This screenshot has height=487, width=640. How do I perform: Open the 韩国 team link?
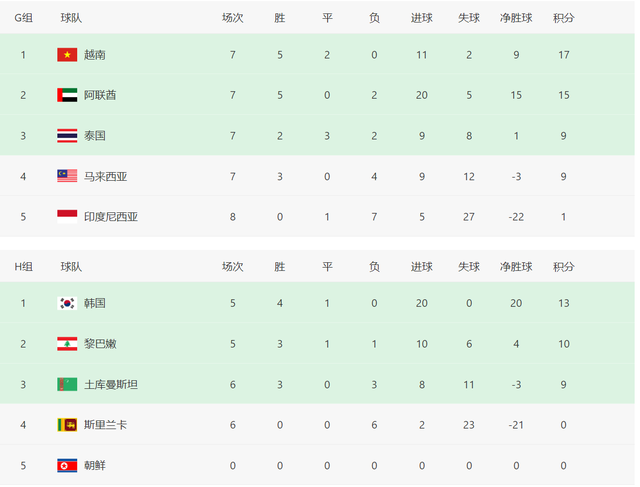[x=95, y=303]
